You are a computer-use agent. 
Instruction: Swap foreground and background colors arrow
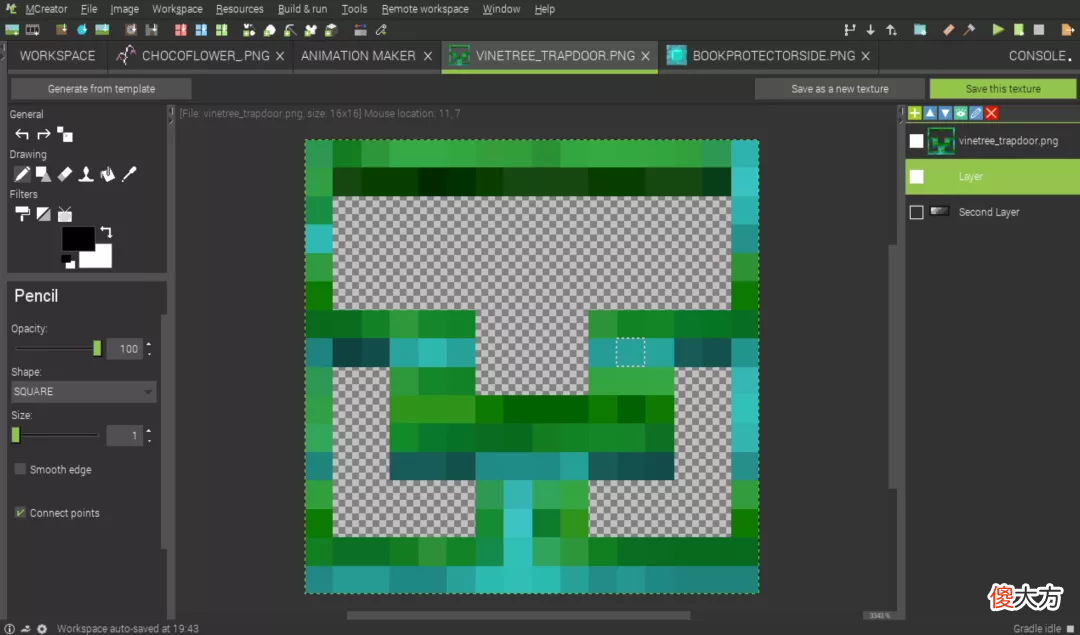[105, 232]
